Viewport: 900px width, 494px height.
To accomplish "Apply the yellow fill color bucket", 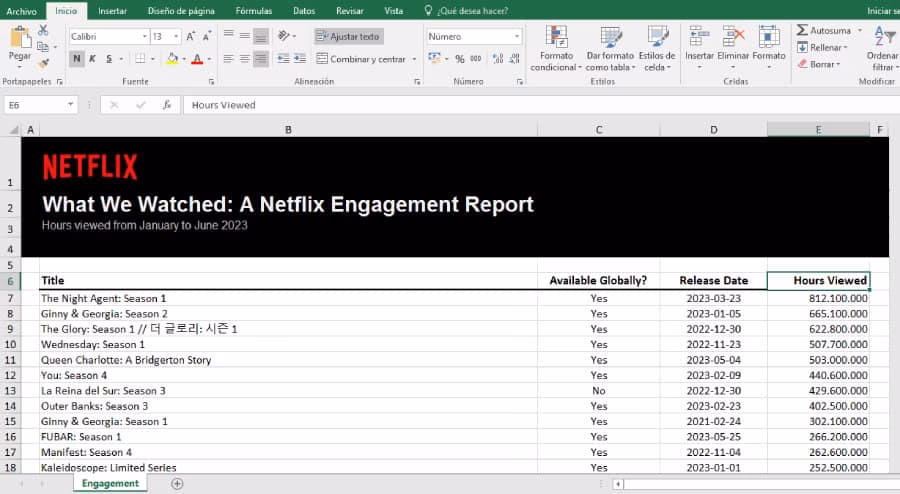I will coord(172,59).
